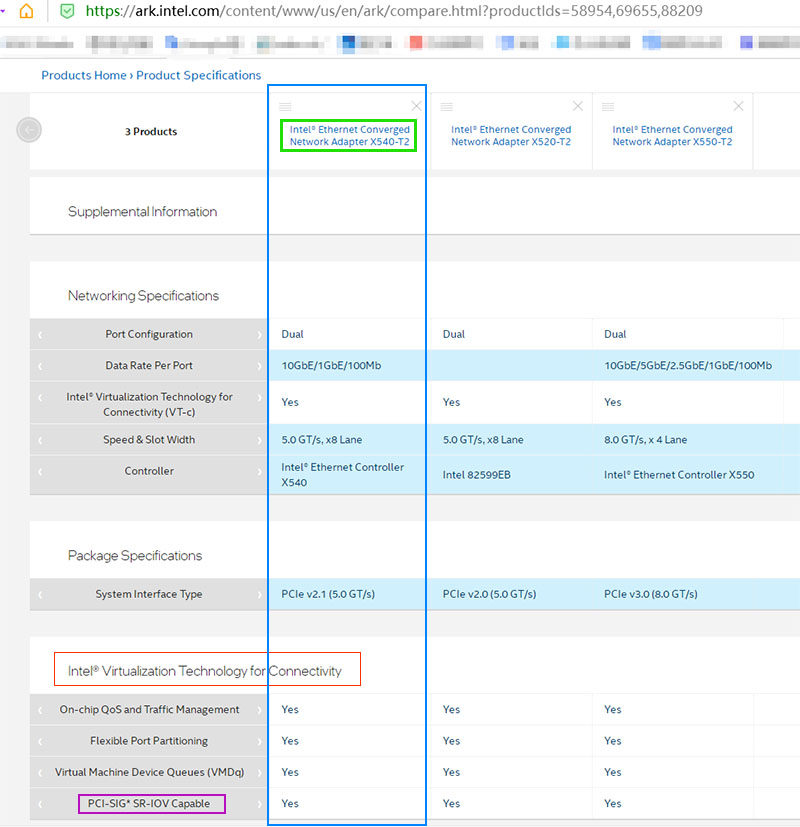Select Virtual Machine Device Queues (VMDq) label
This screenshot has height=827, width=800.
(x=149, y=773)
